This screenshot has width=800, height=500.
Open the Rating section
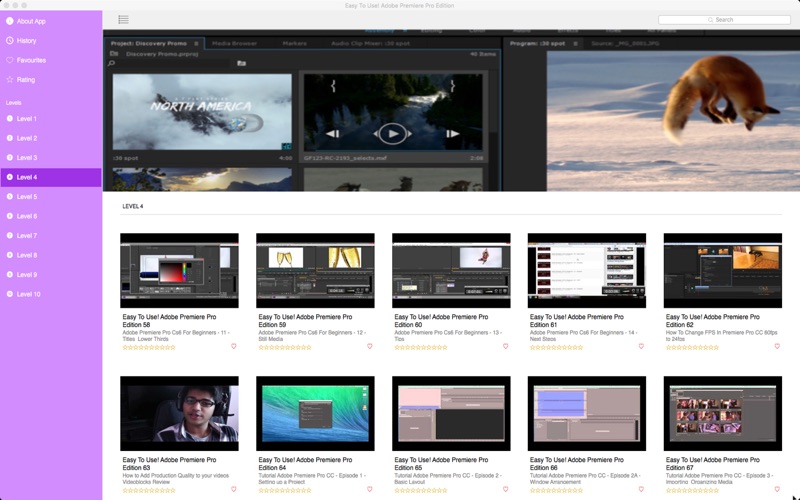tap(51, 80)
